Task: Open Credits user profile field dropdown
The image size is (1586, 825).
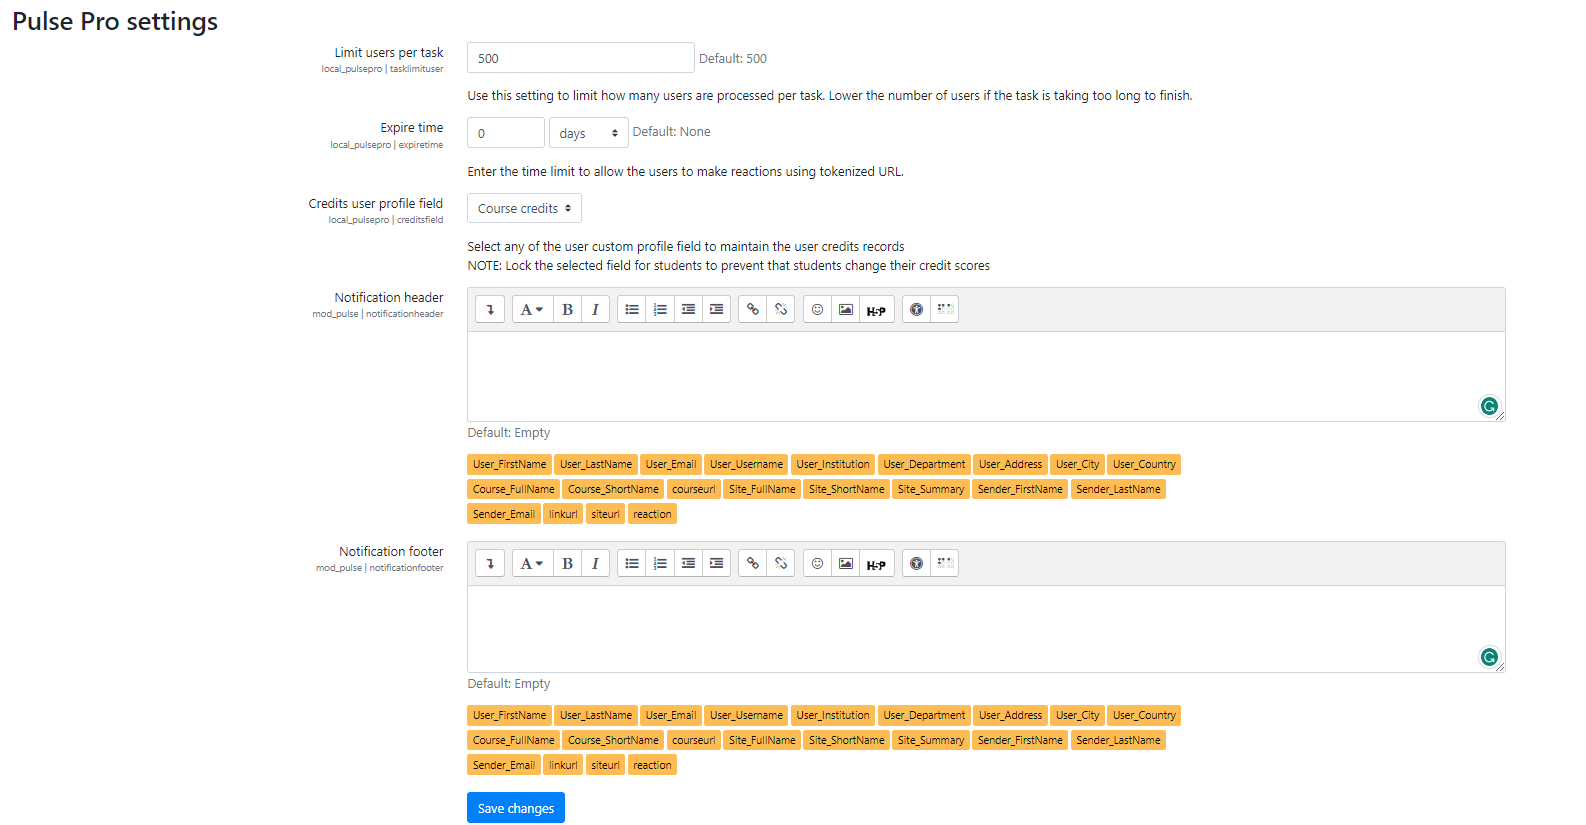Action: (x=524, y=209)
